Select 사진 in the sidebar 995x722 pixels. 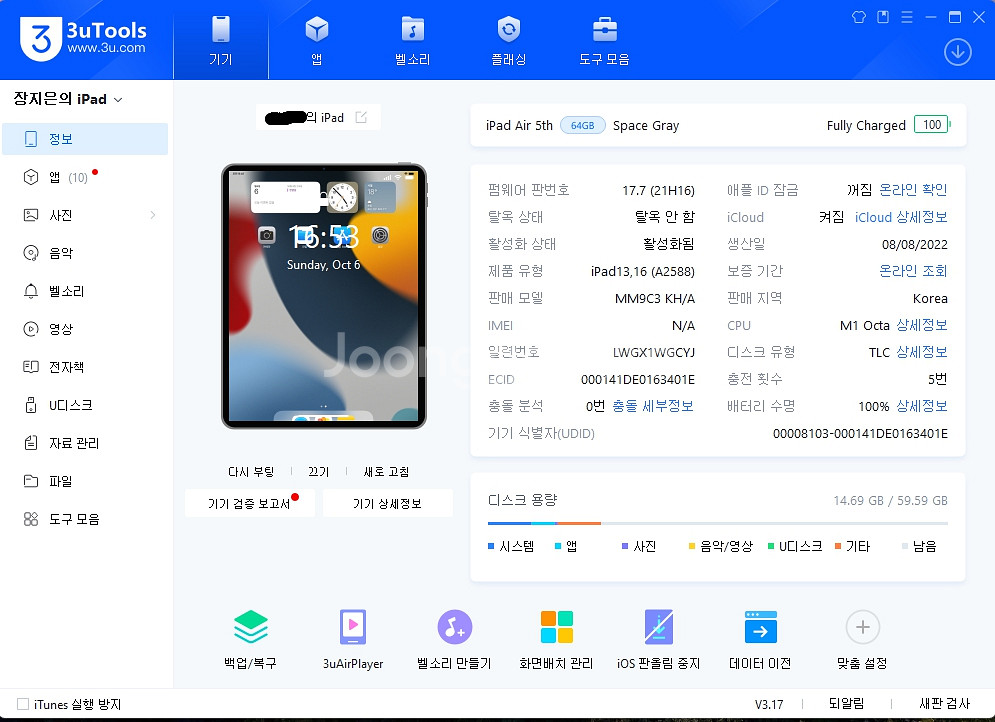pyautogui.click(x=85, y=215)
